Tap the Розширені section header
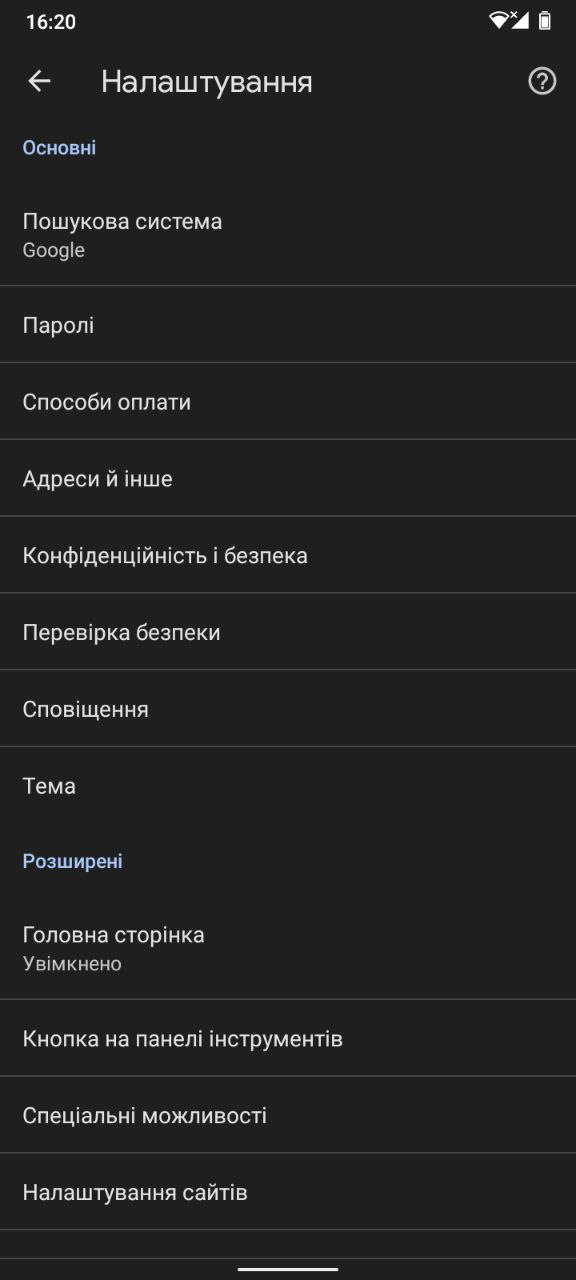This screenshot has height=1280, width=576. click(72, 861)
